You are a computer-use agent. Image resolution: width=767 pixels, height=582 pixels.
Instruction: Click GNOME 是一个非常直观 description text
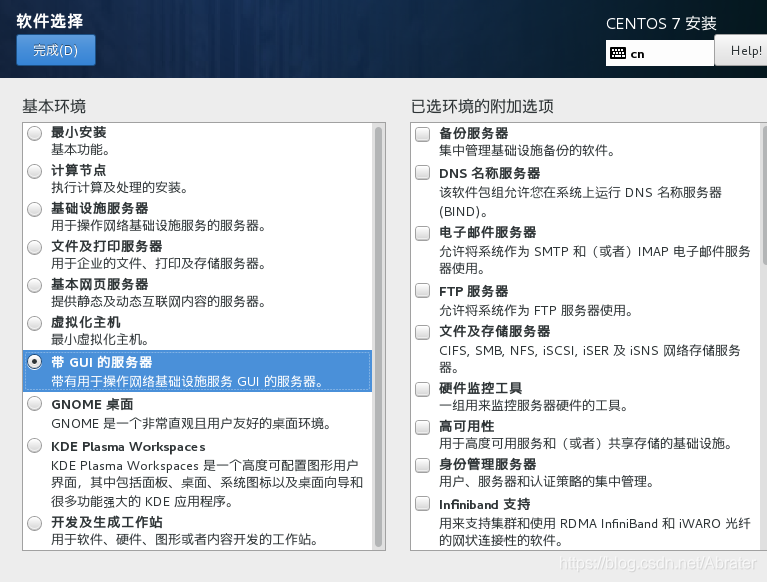coord(191,424)
